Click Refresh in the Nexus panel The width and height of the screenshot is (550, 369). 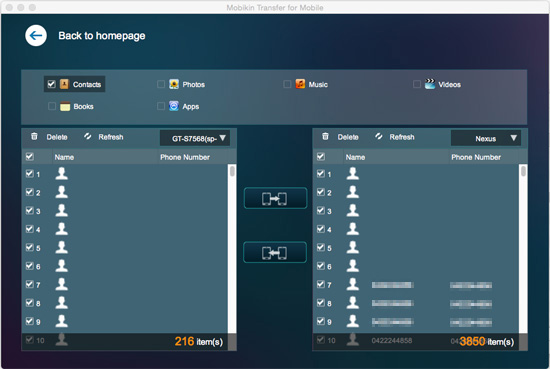pyautogui.click(x=402, y=137)
